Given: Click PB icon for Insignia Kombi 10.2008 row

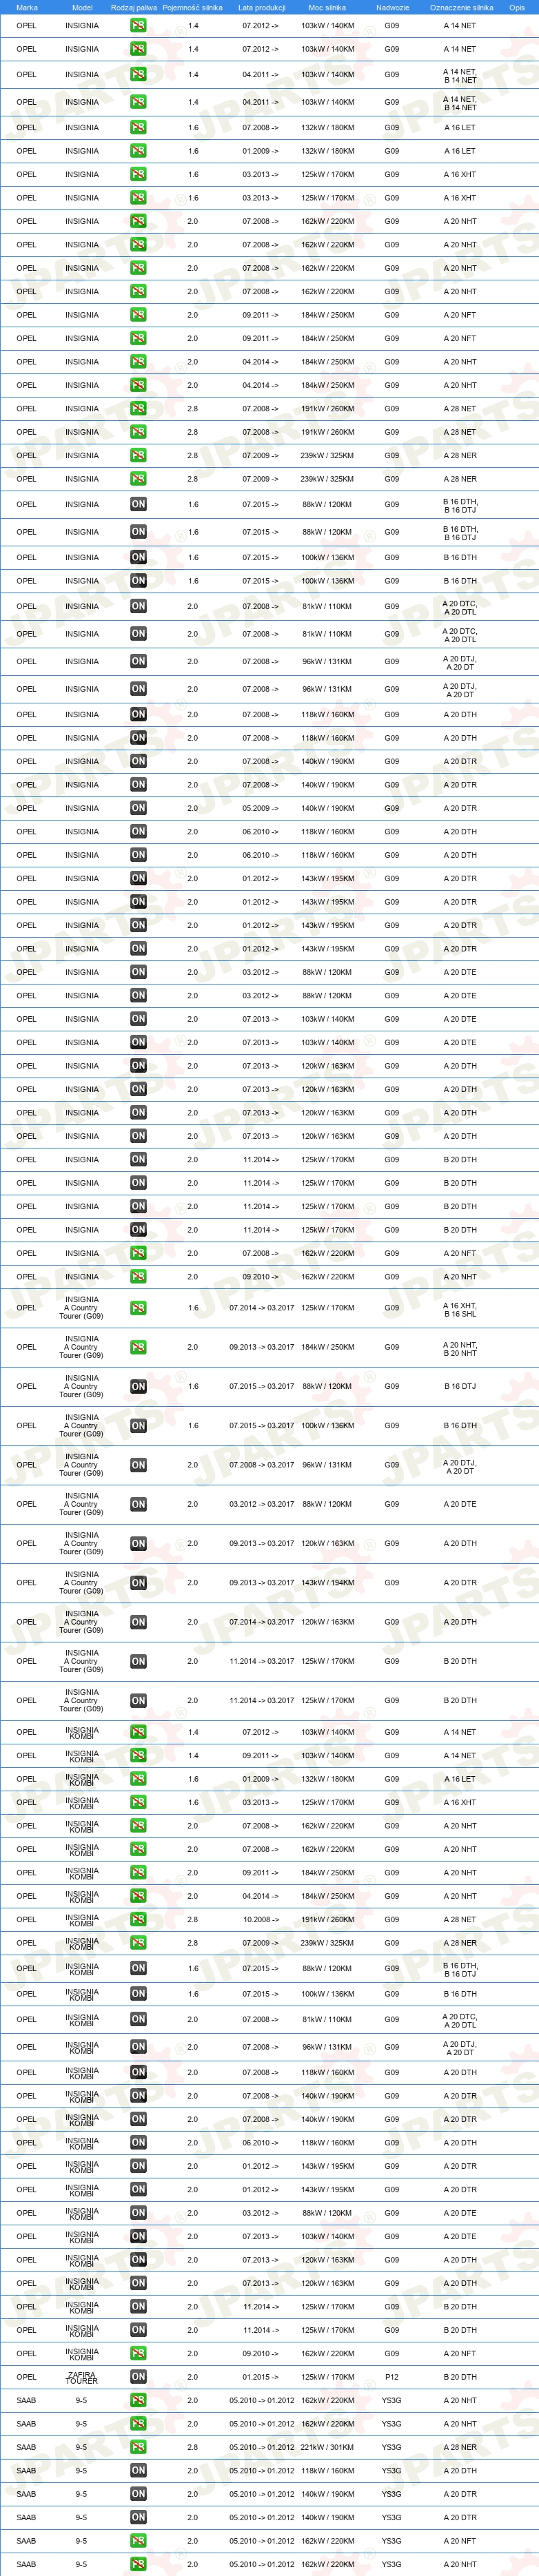Looking at the screenshot, I should pyautogui.click(x=138, y=1919).
